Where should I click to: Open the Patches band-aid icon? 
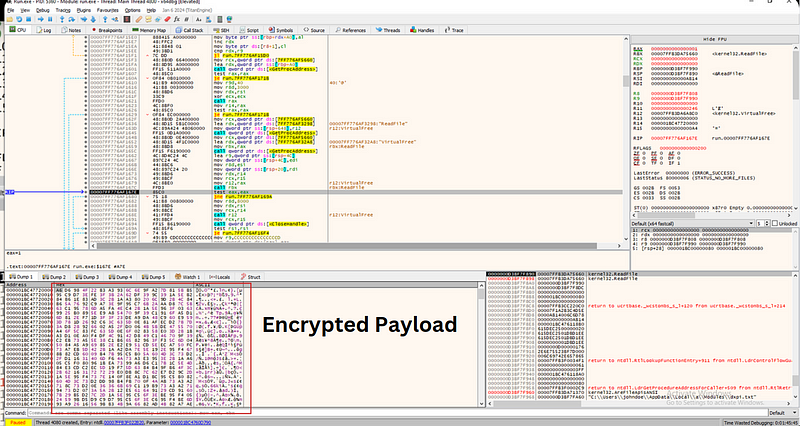(139, 19)
